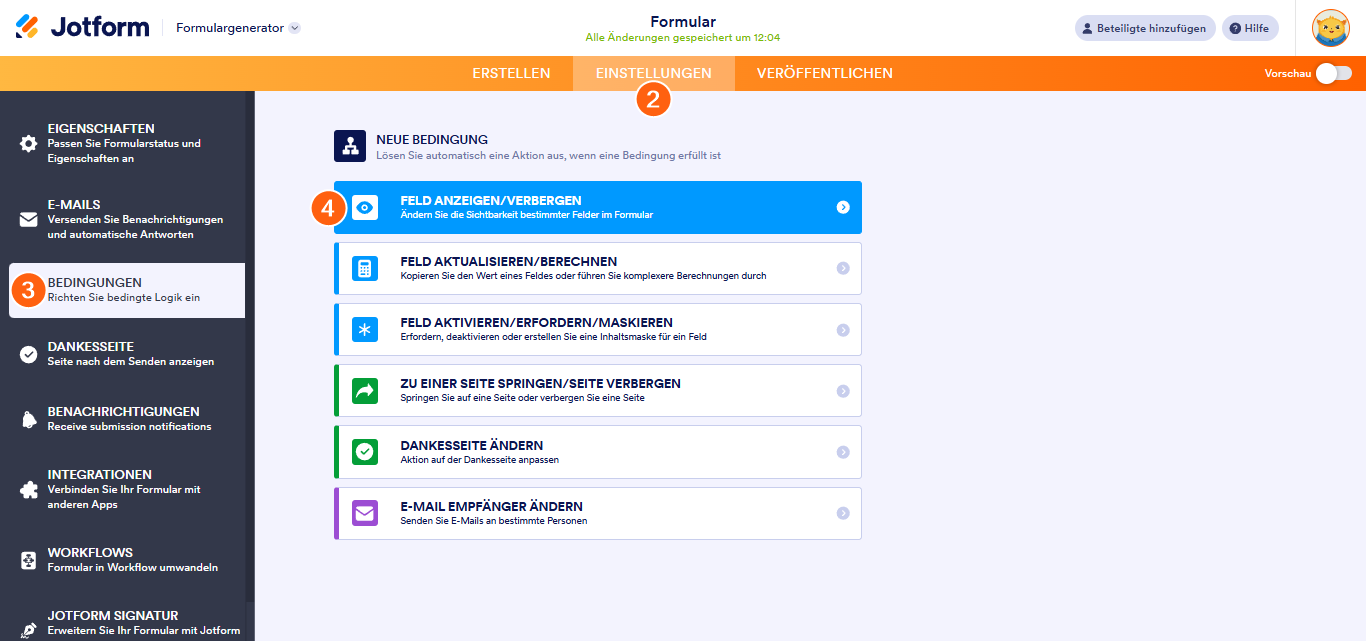Click the Hilfe button
Screen dimensions: 1366x641
1250,28
